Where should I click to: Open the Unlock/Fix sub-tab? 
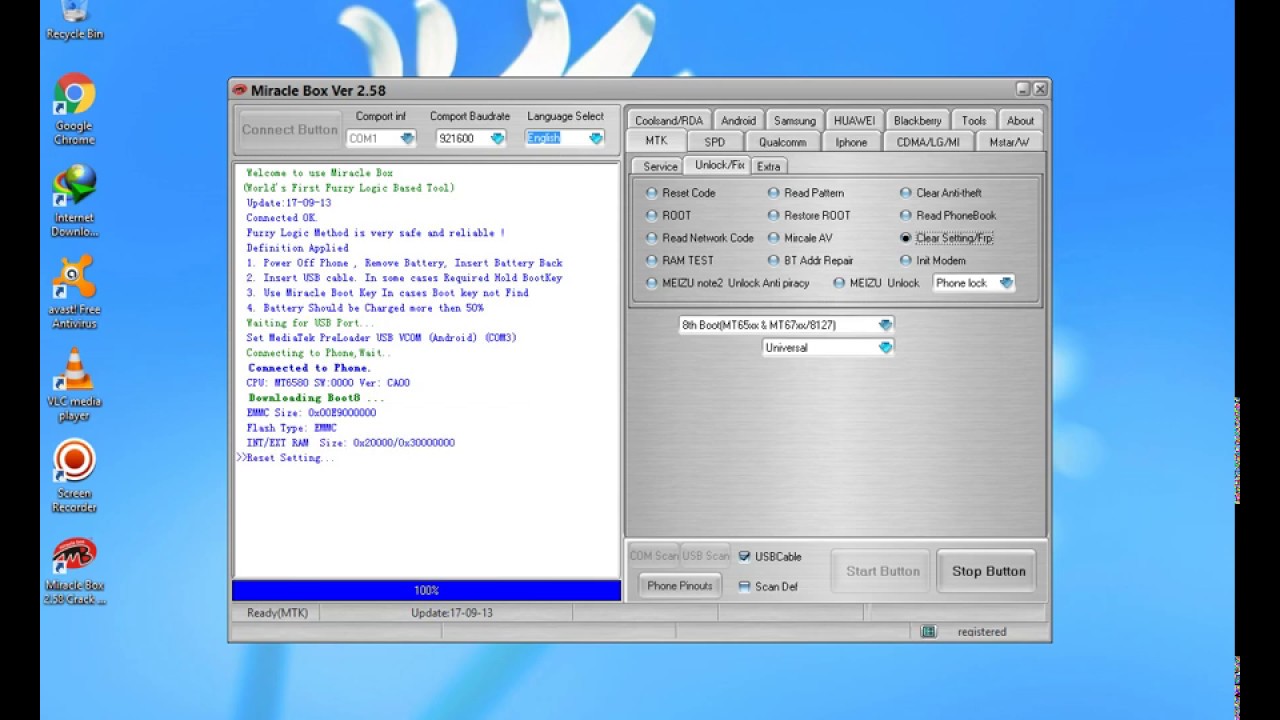click(x=719, y=165)
